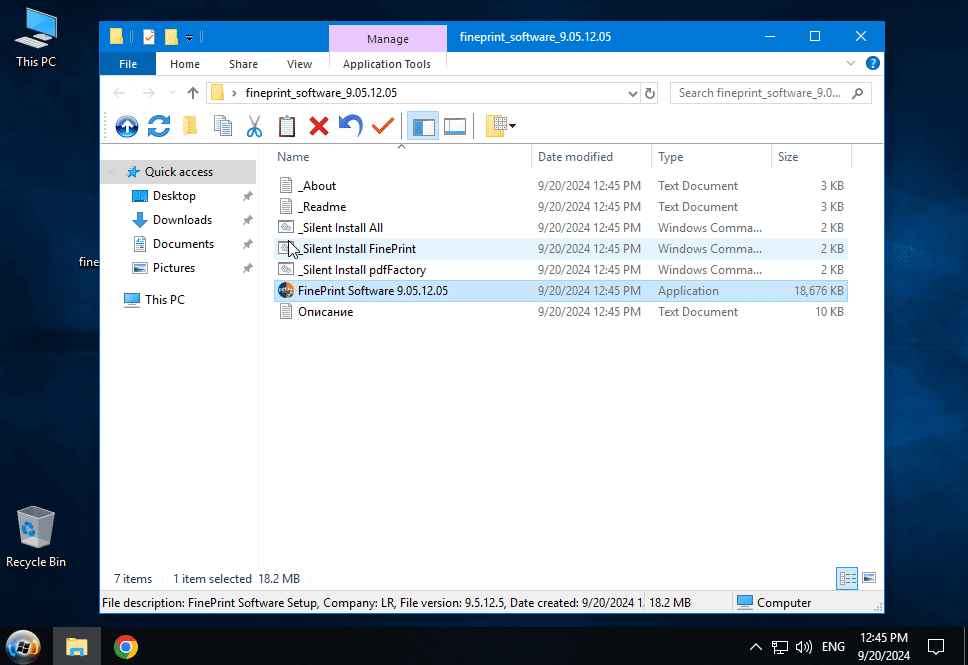Open the Application Tools tab
The image size is (968, 665).
tap(387, 64)
